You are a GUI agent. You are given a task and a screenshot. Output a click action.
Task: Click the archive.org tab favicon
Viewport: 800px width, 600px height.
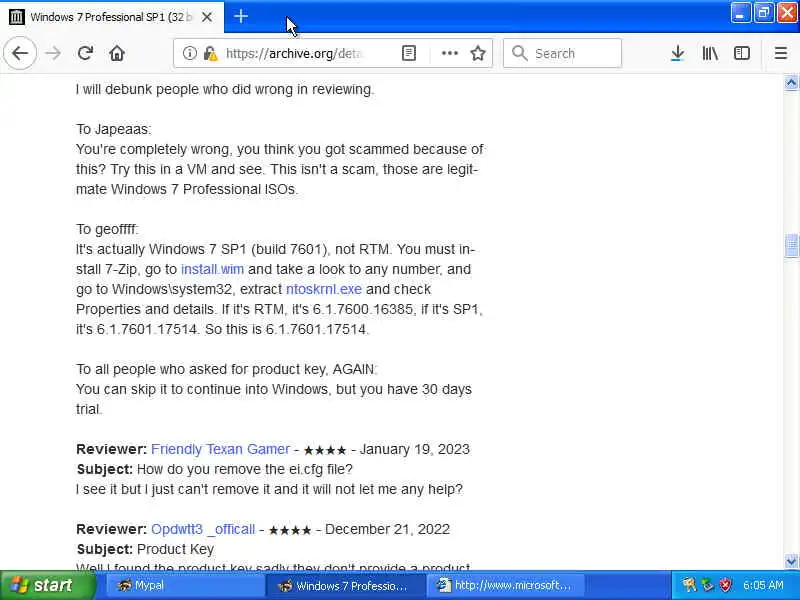coord(16,17)
